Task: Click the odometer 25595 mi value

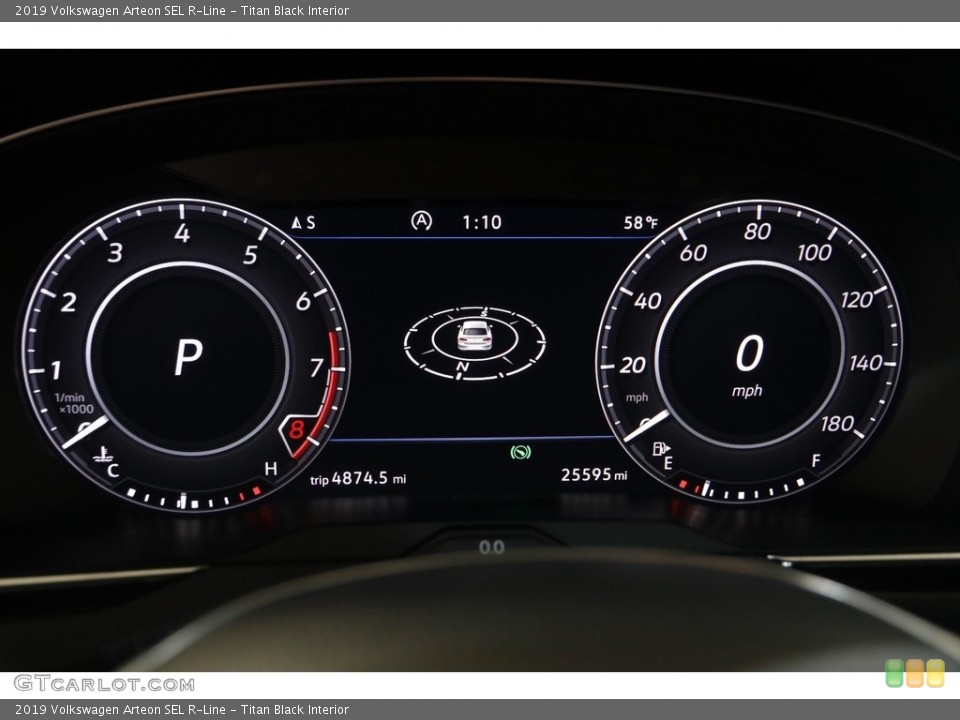Action: coord(594,474)
